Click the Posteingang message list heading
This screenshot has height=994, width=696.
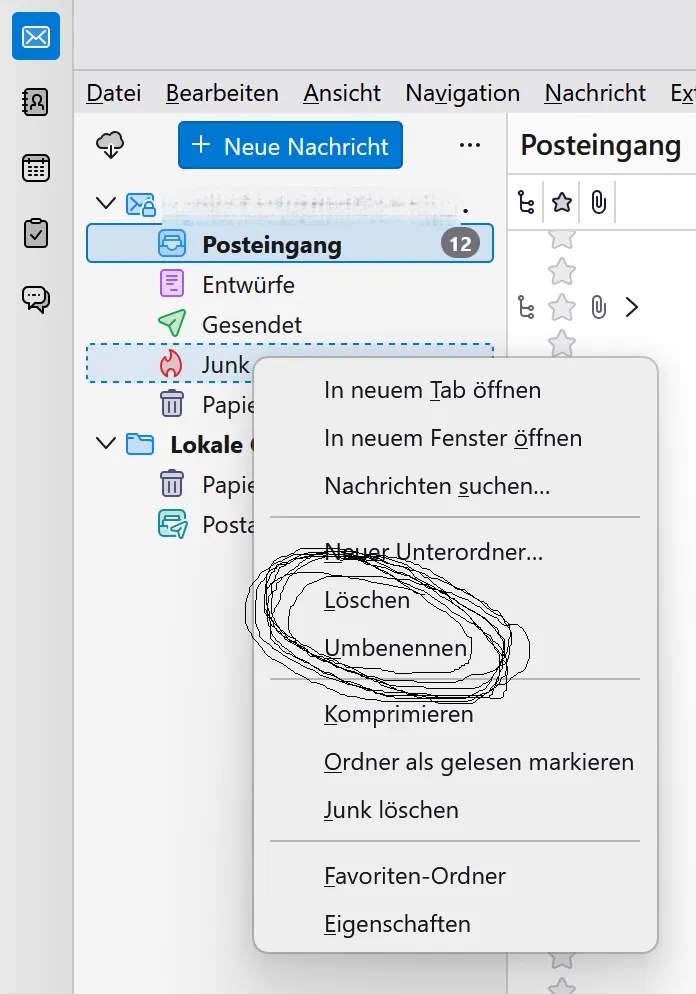600,145
